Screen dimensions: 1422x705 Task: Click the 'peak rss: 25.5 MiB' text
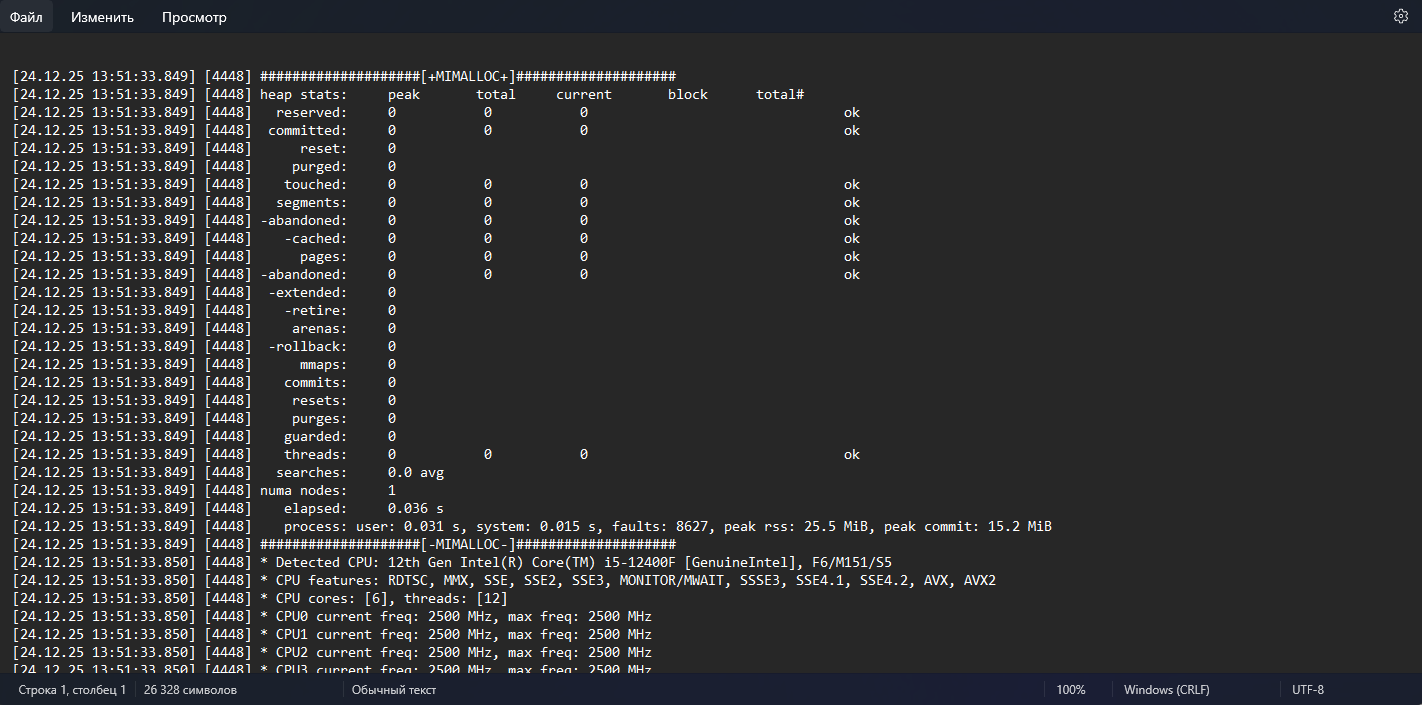click(796, 526)
